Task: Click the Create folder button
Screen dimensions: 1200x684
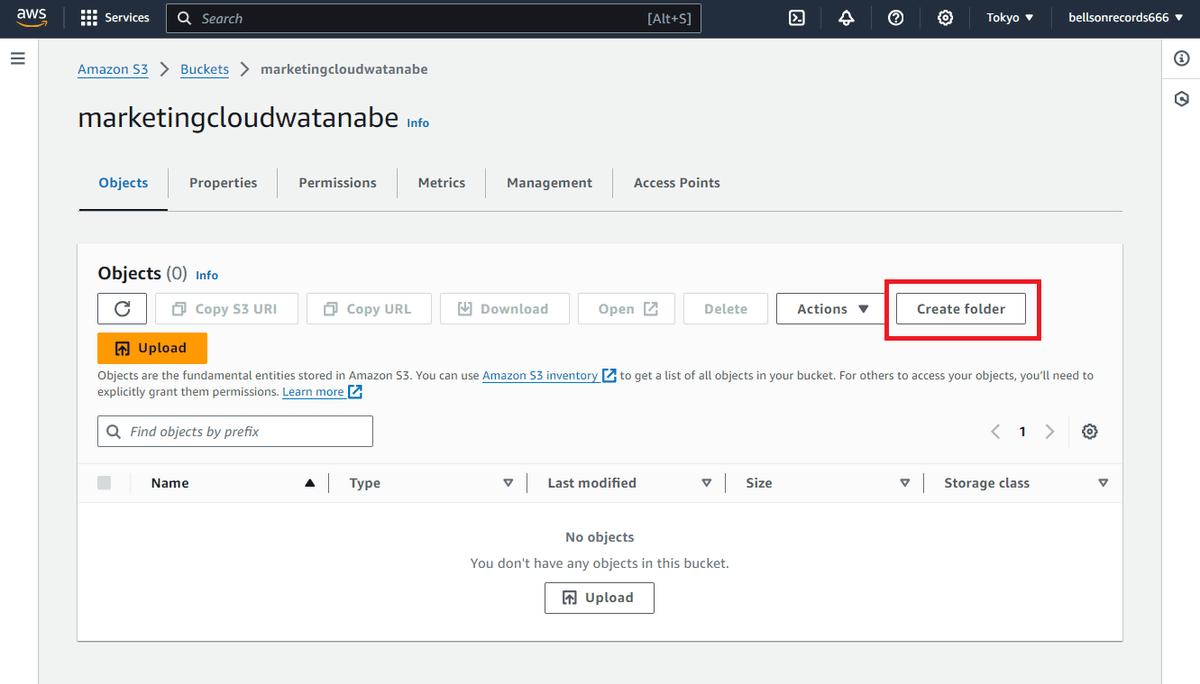Action: click(961, 309)
